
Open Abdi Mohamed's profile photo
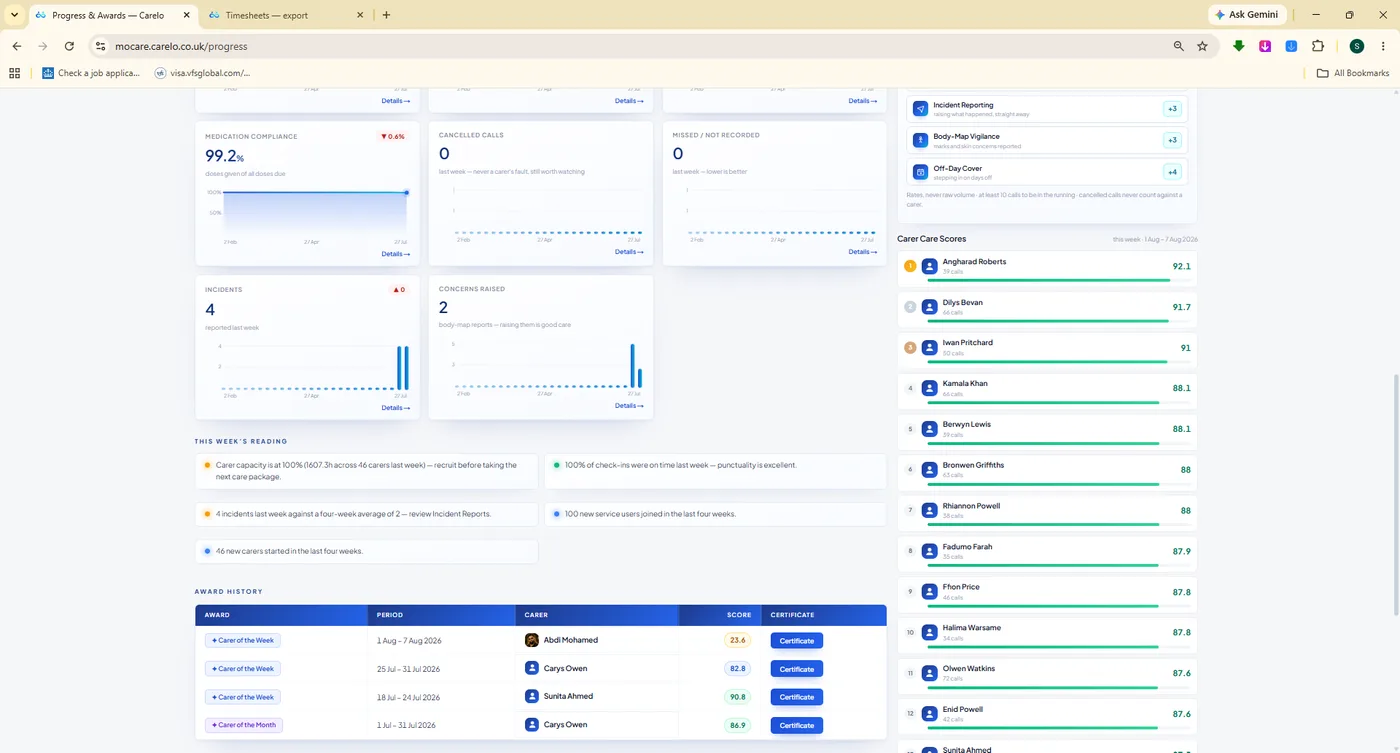532,640
